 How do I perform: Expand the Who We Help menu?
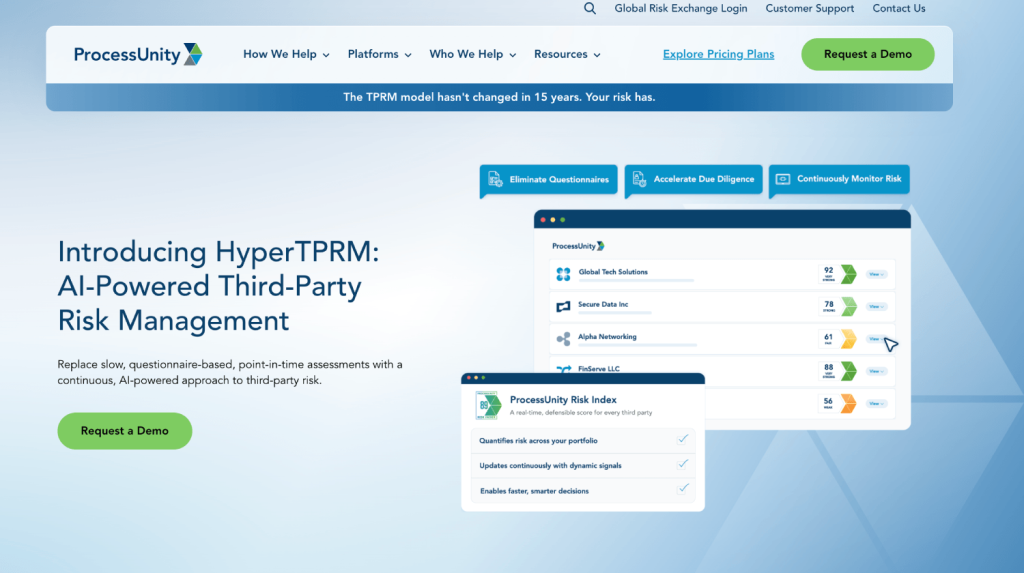pyautogui.click(x=473, y=54)
